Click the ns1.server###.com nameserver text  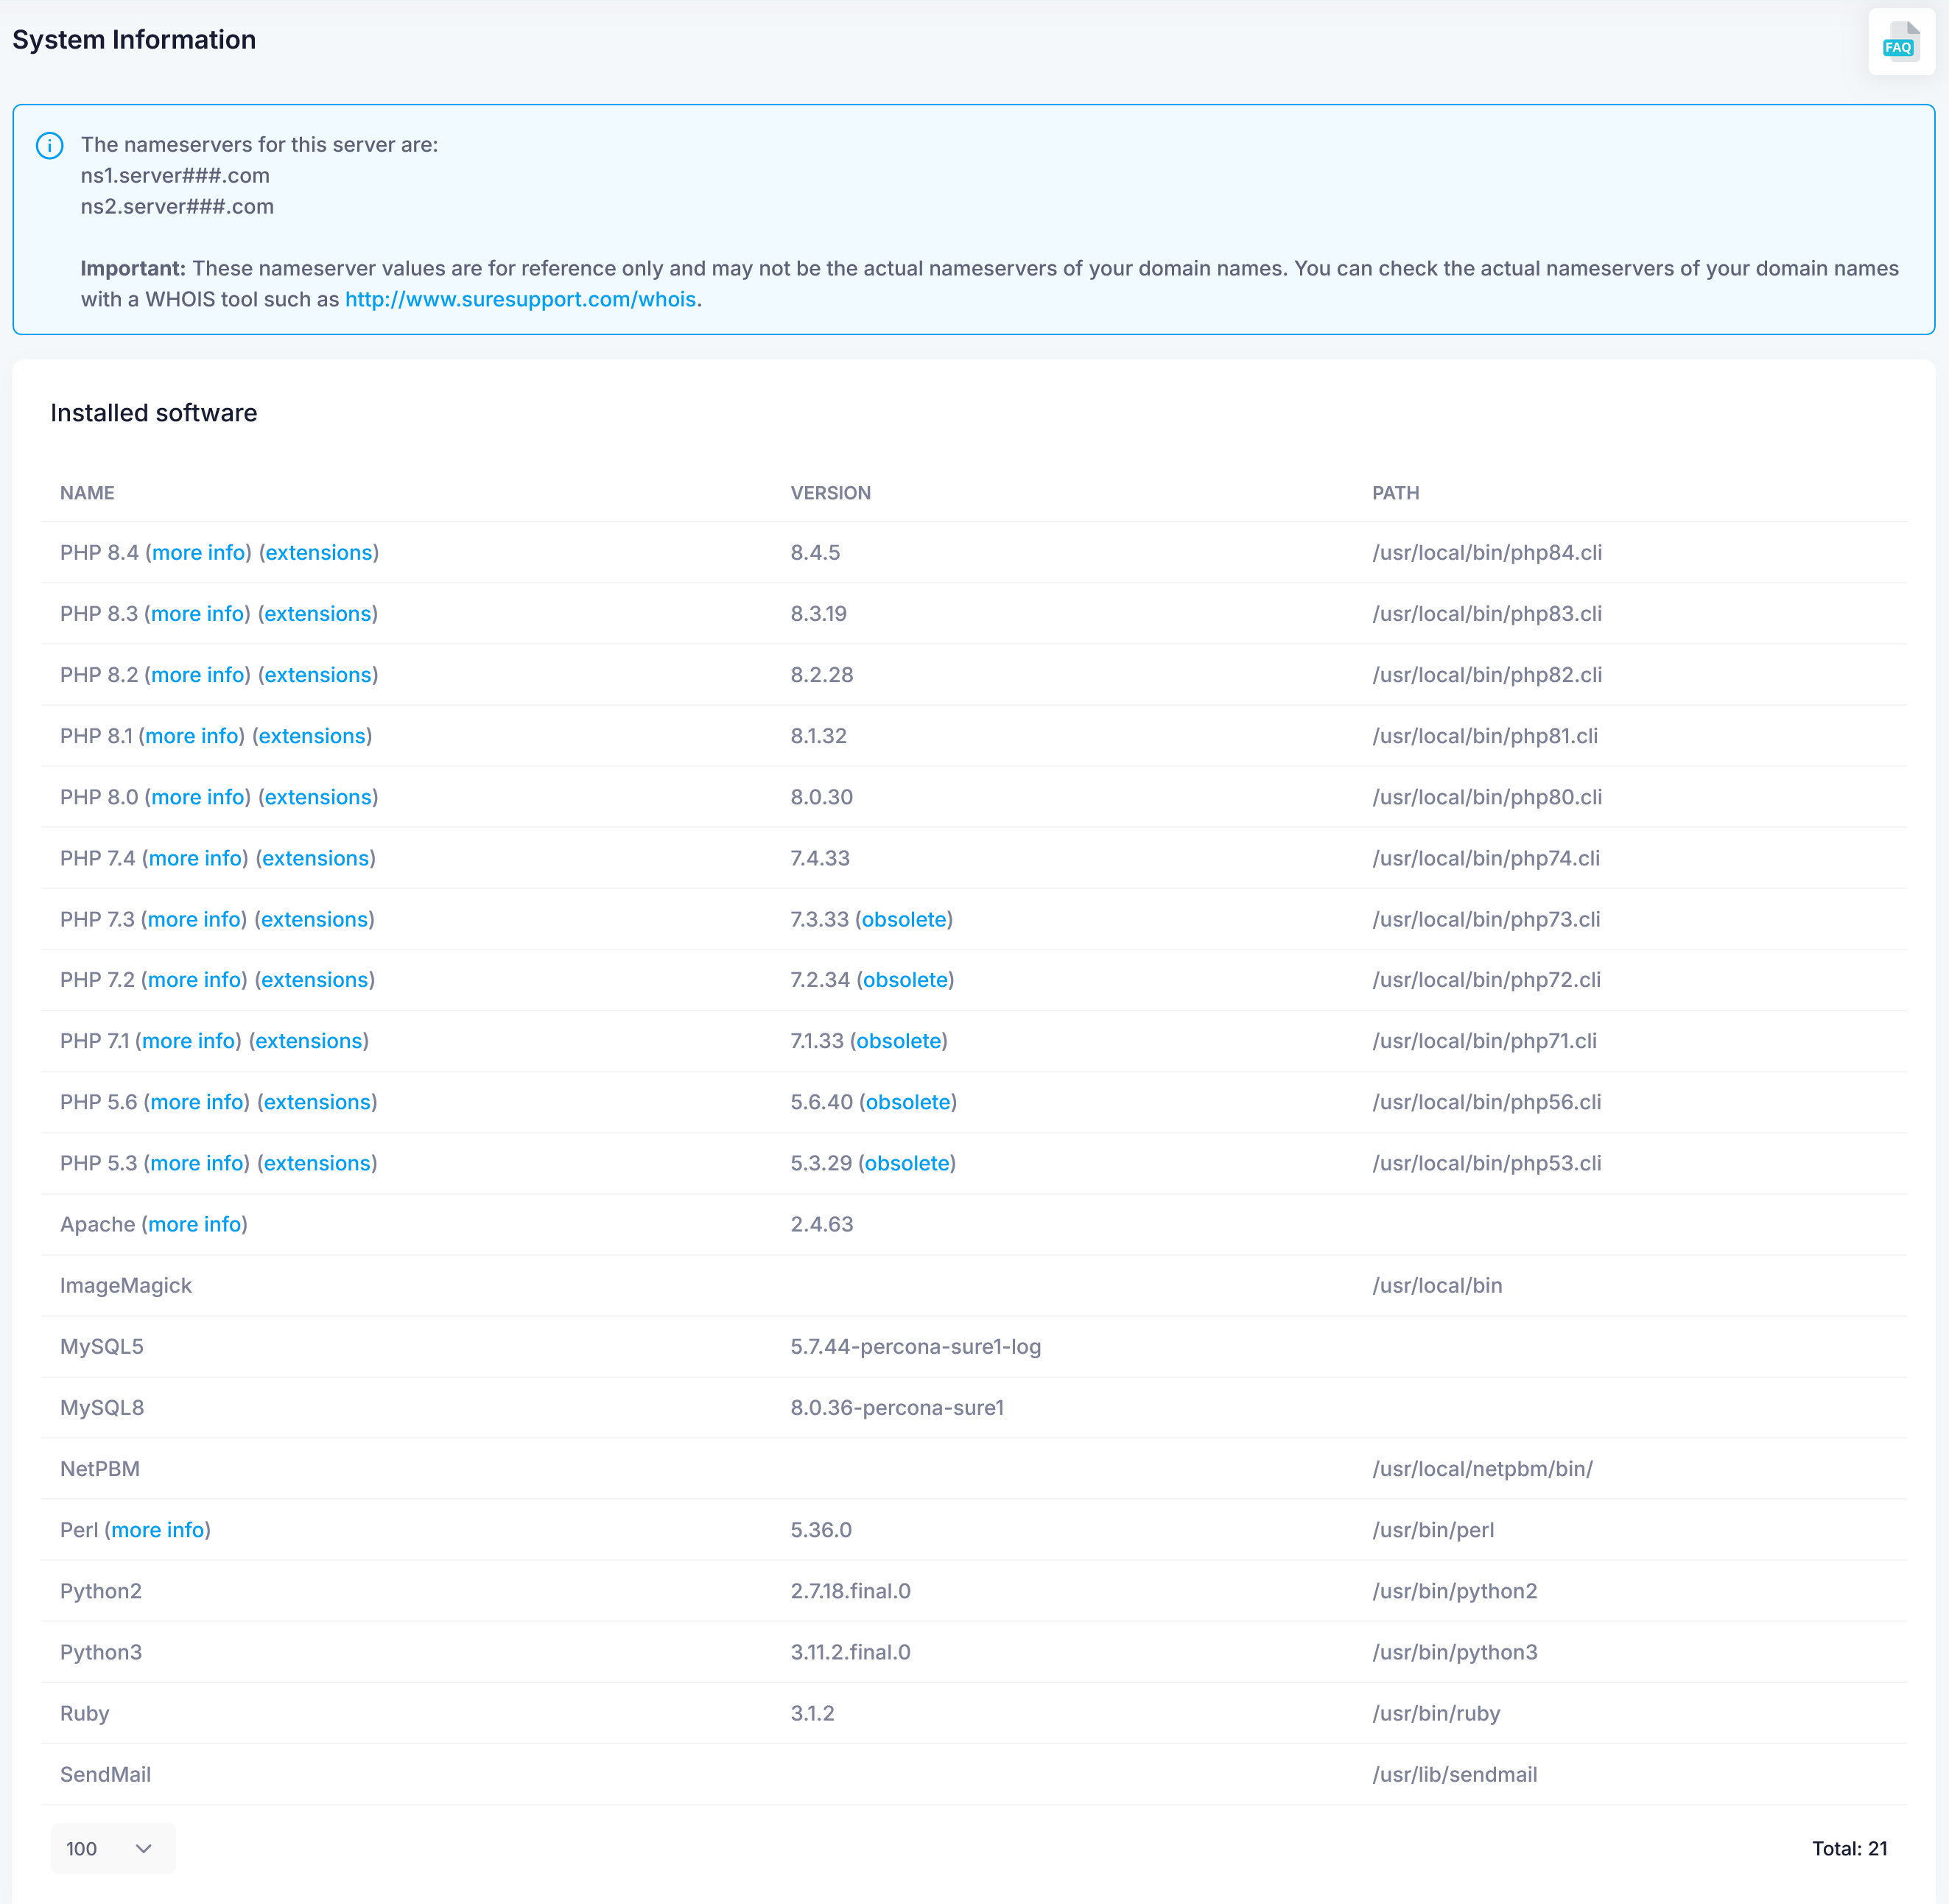click(x=175, y=175)
